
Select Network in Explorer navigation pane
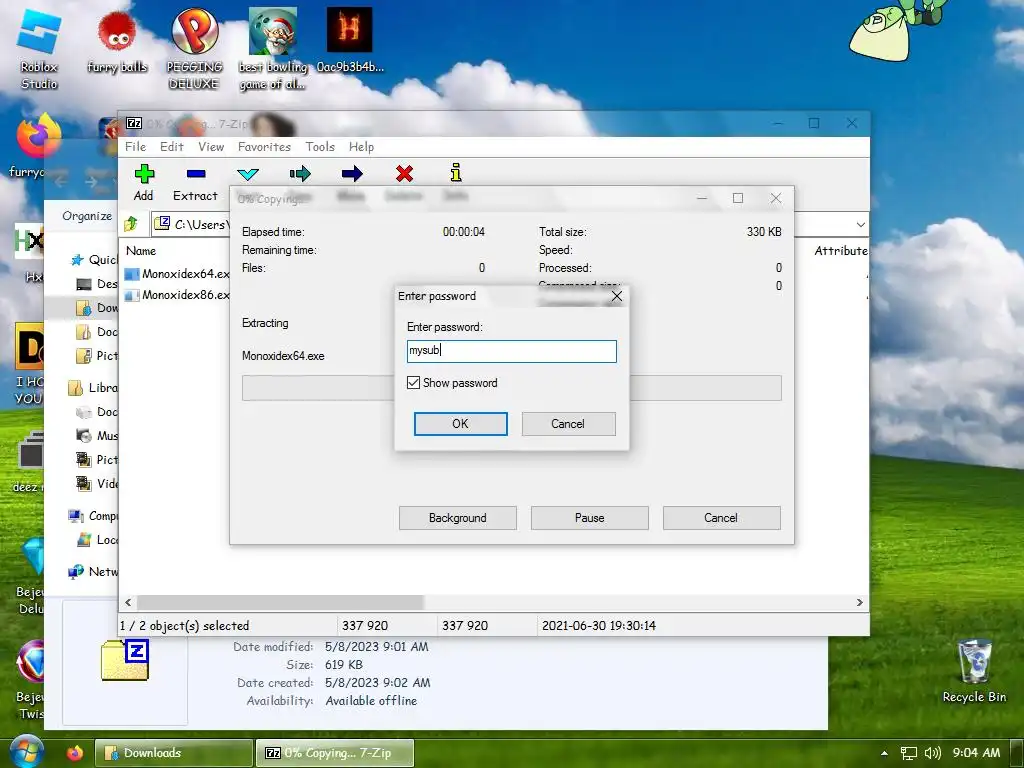(93, 572)
